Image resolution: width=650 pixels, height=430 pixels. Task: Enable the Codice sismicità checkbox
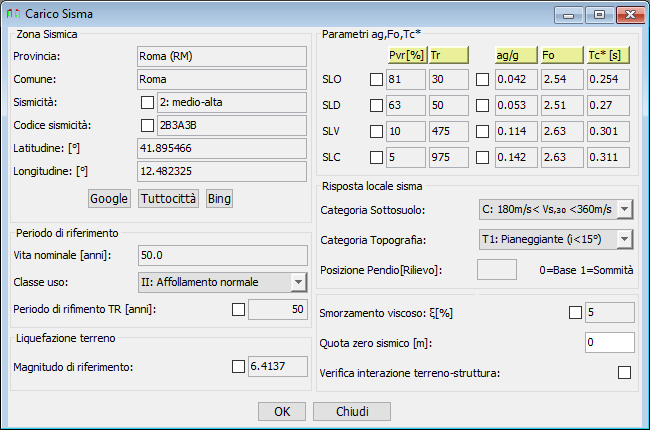point(147,125)
